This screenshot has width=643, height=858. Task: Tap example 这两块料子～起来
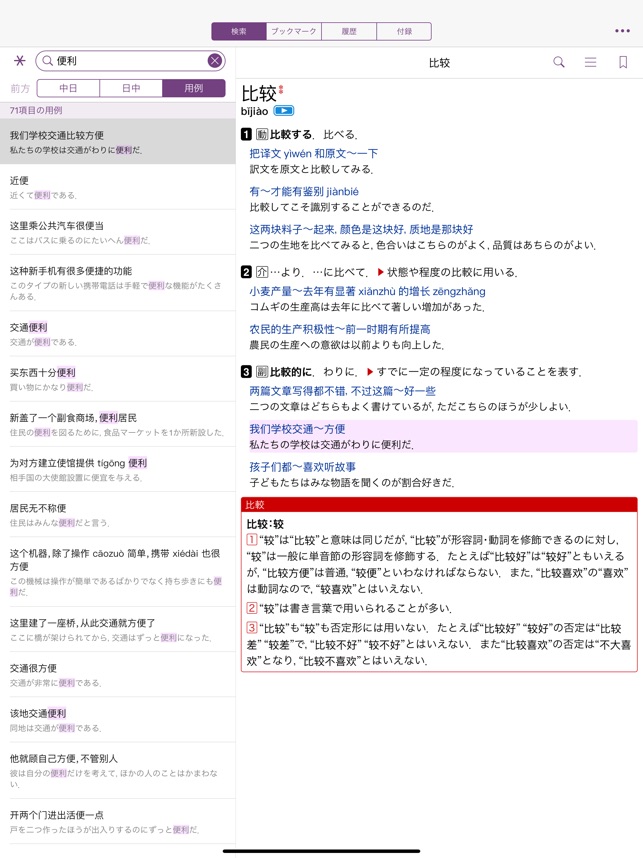[x=361, y=229]
